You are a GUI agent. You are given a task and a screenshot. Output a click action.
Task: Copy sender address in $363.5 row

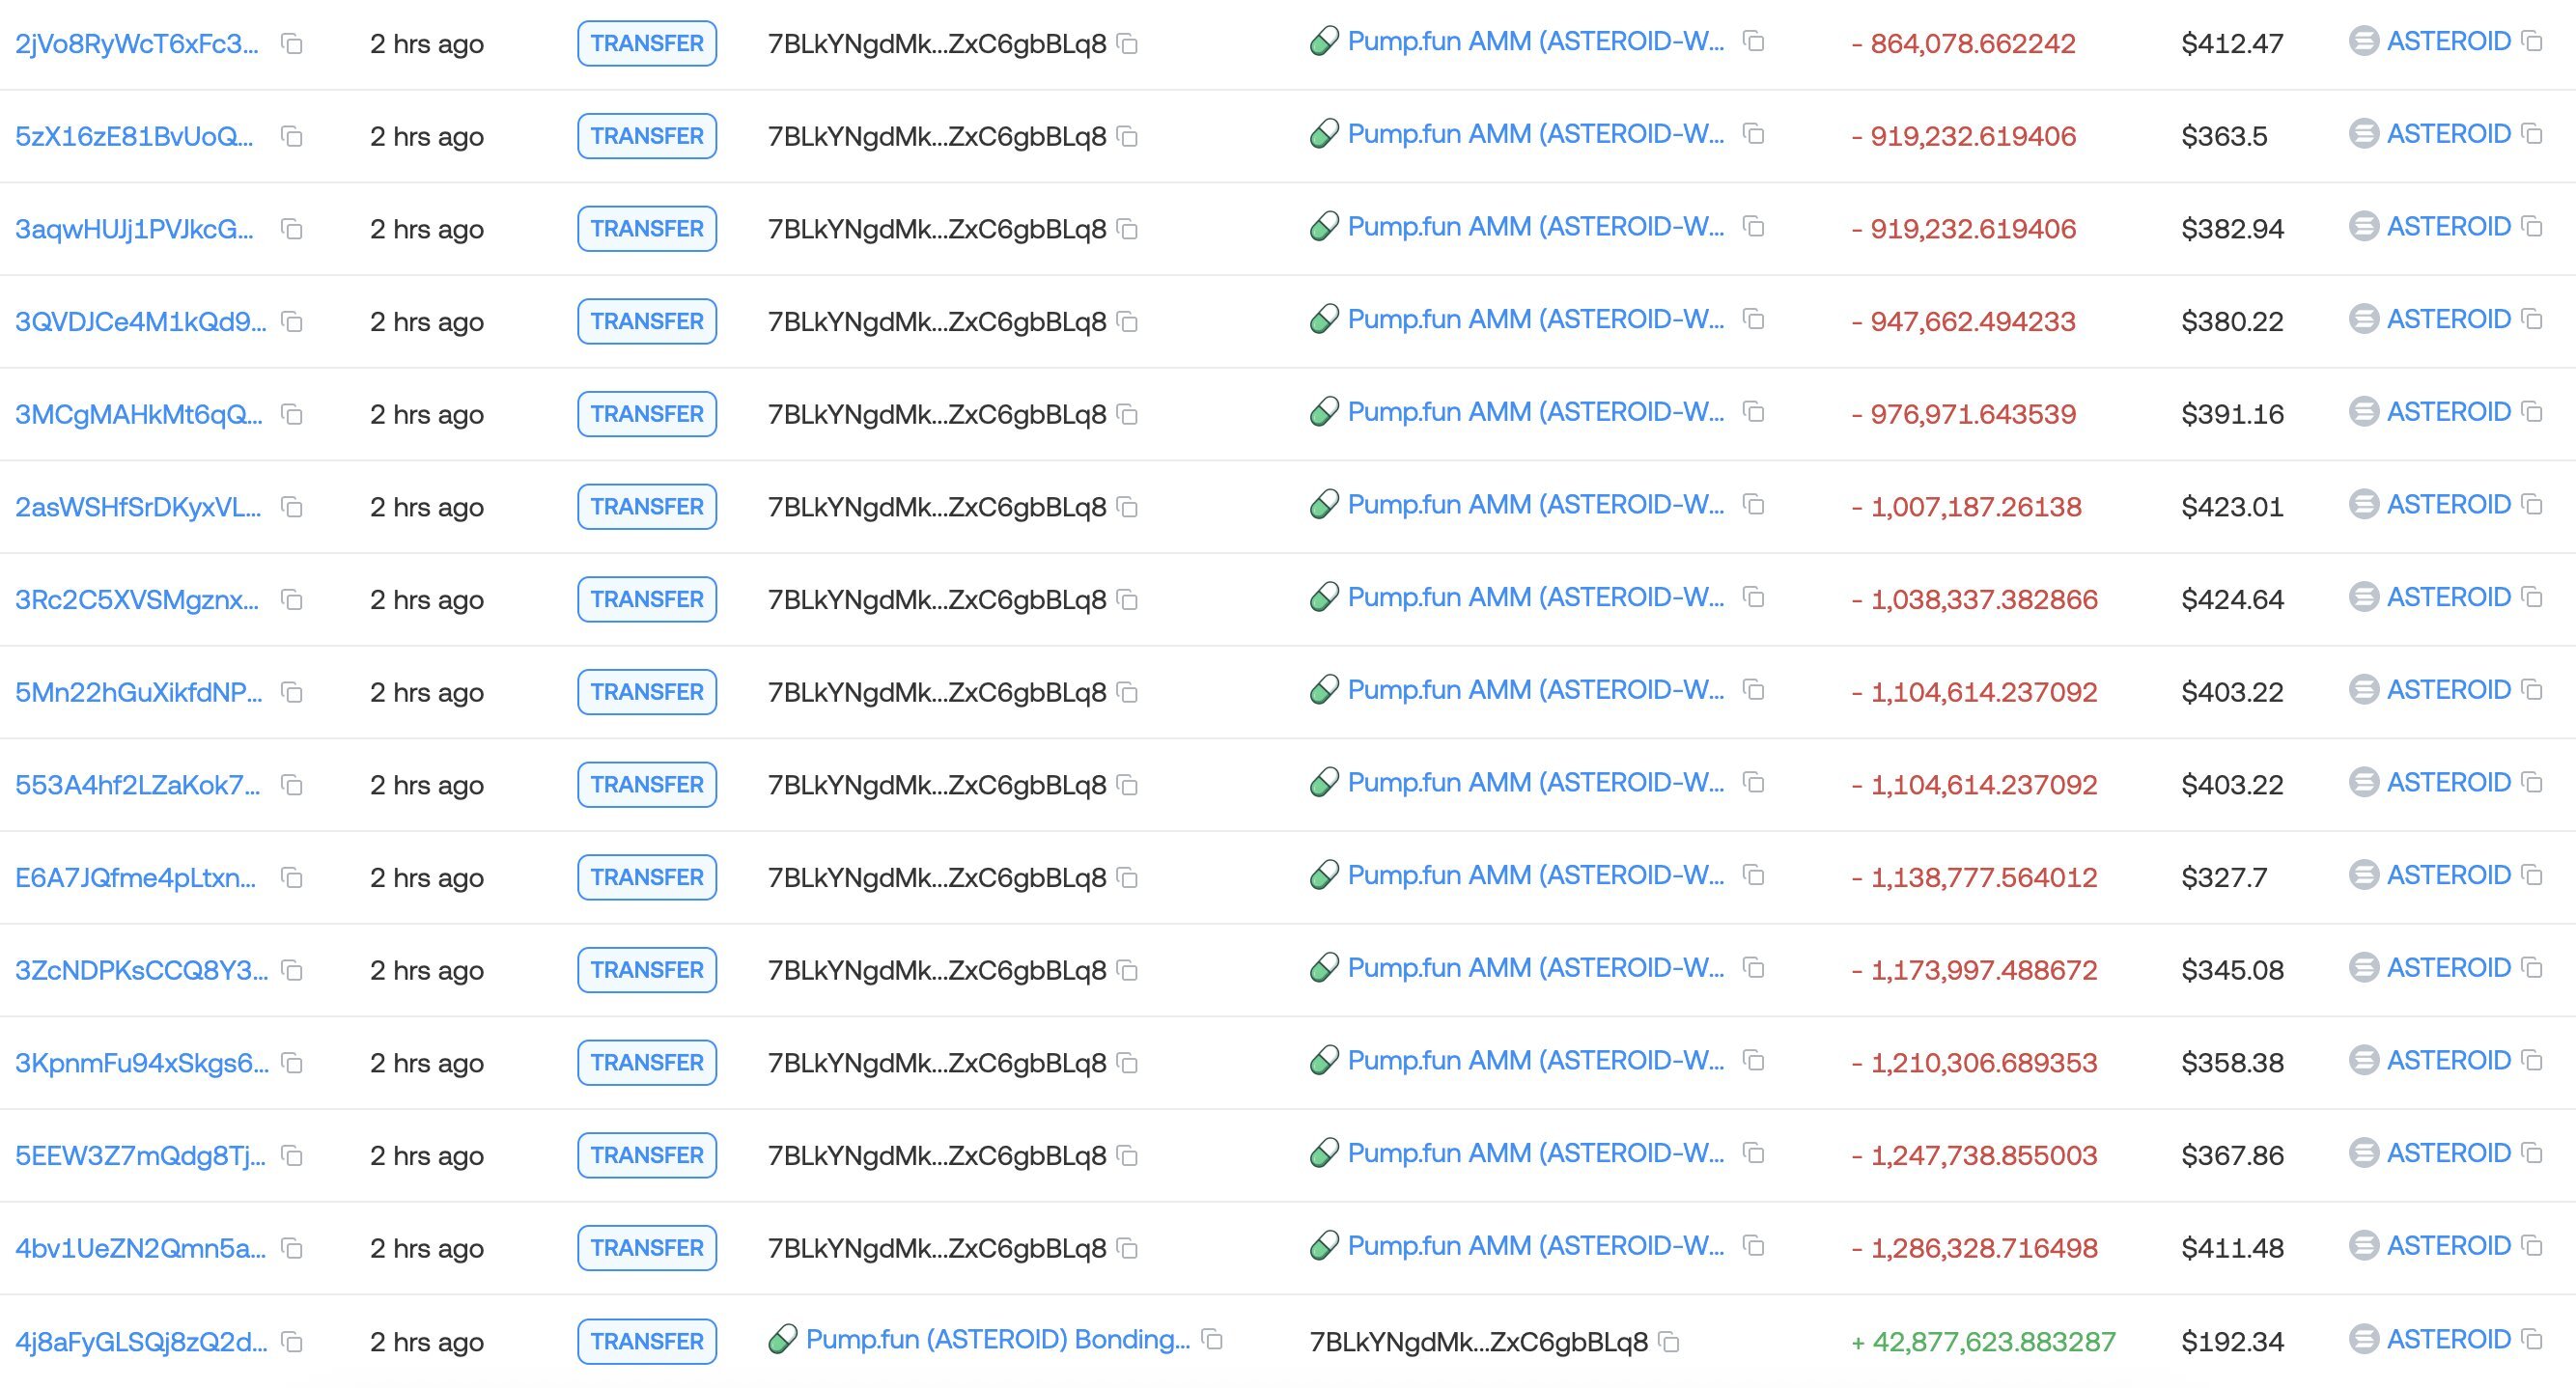coord(1127,136)
